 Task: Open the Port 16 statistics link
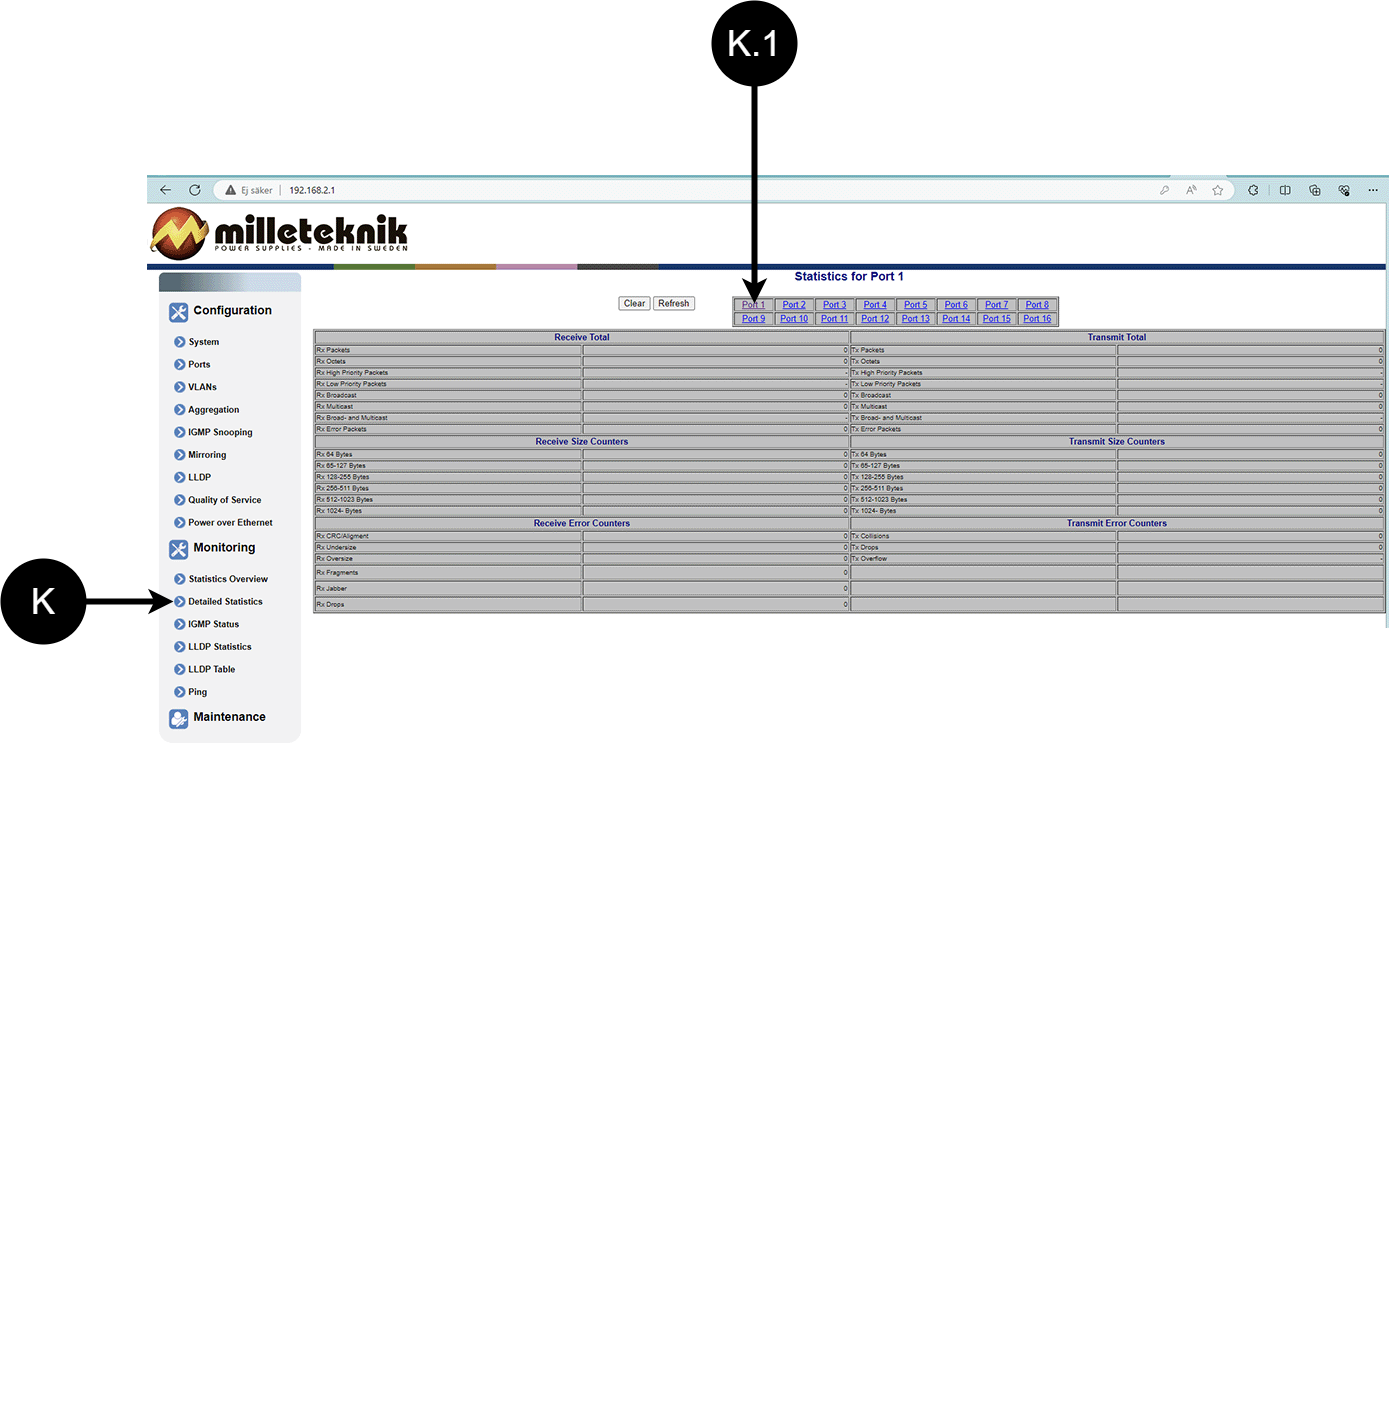pyautogui.click(x=1037, y=319)
